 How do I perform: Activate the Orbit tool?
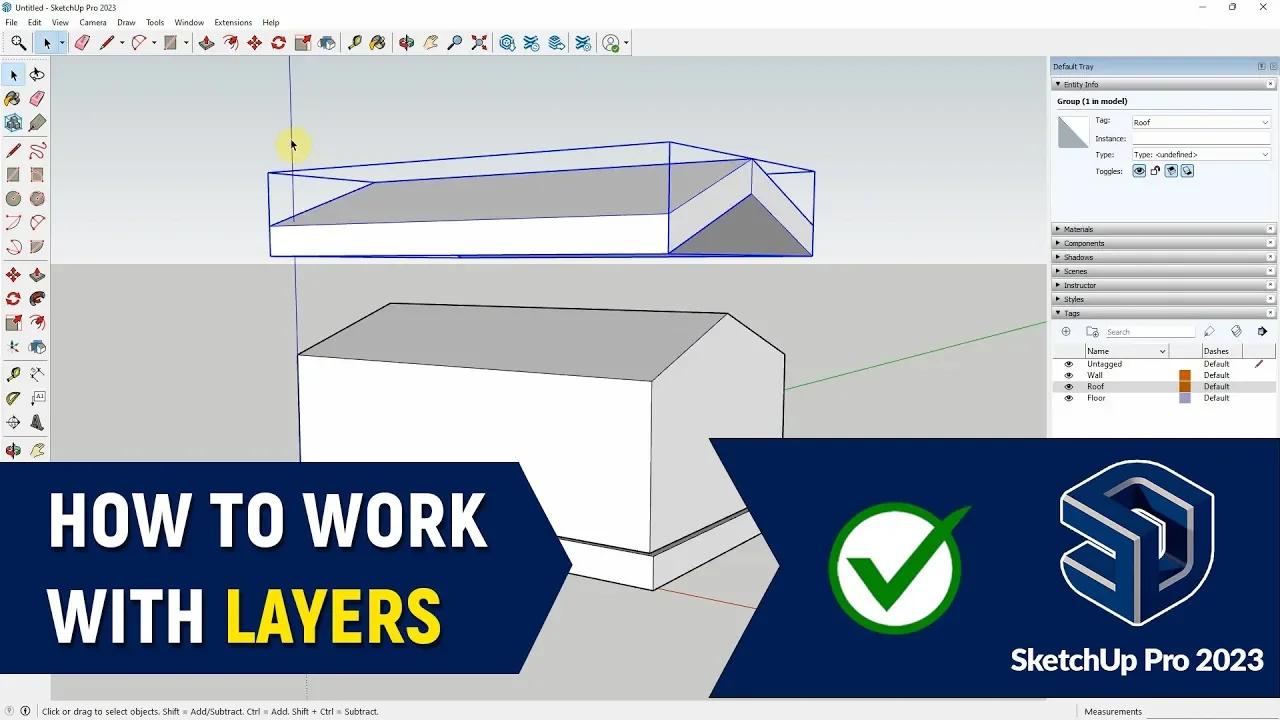click(x=407, y=42)
